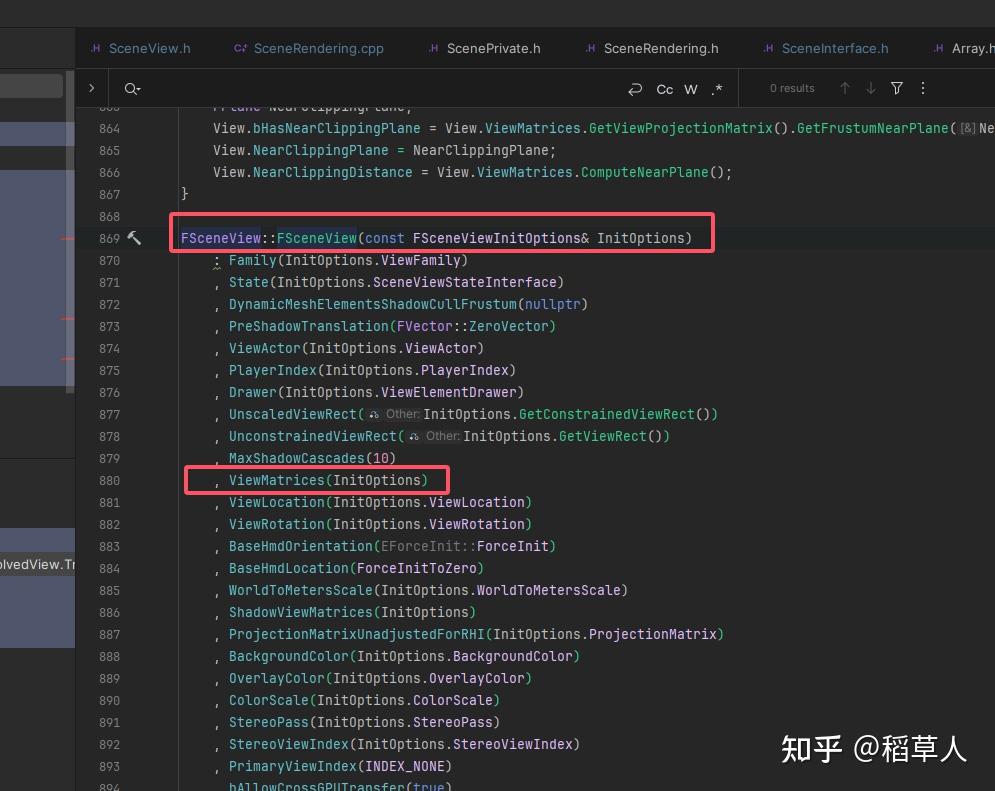Open the SceneInterface.h tab
This screenshot has width=995, height=791.
[x=833, y=47]
